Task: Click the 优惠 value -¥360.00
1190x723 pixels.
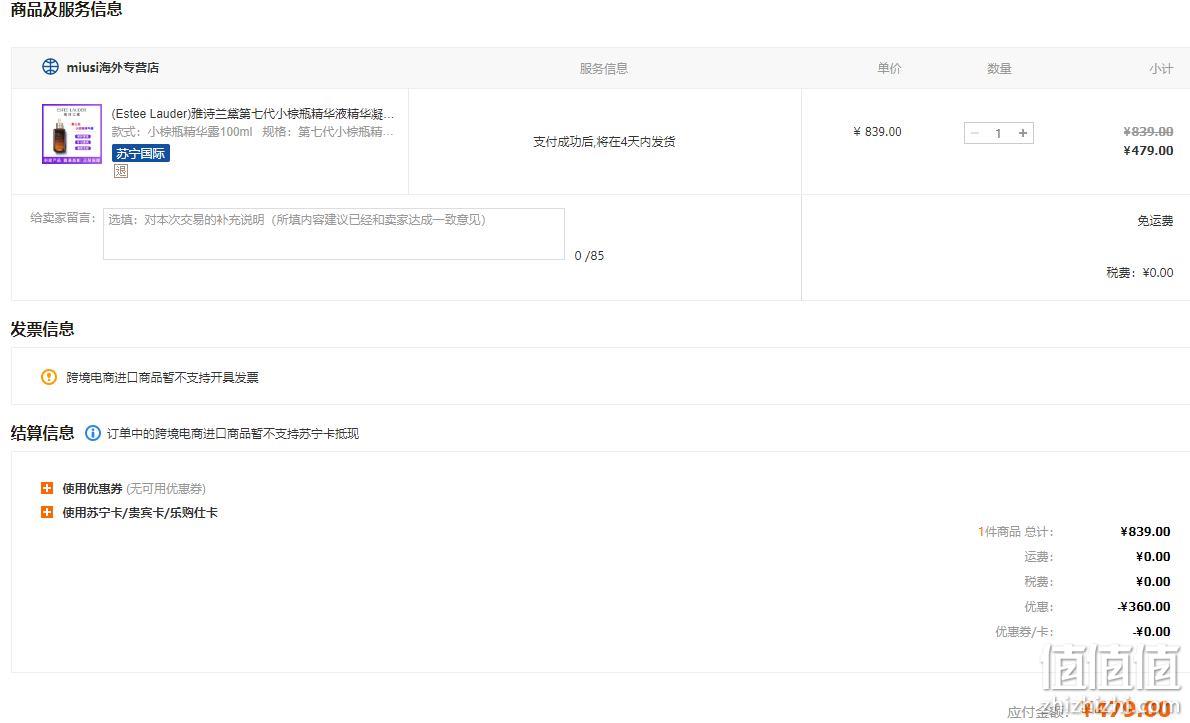Action: [x=1144, y=606]
